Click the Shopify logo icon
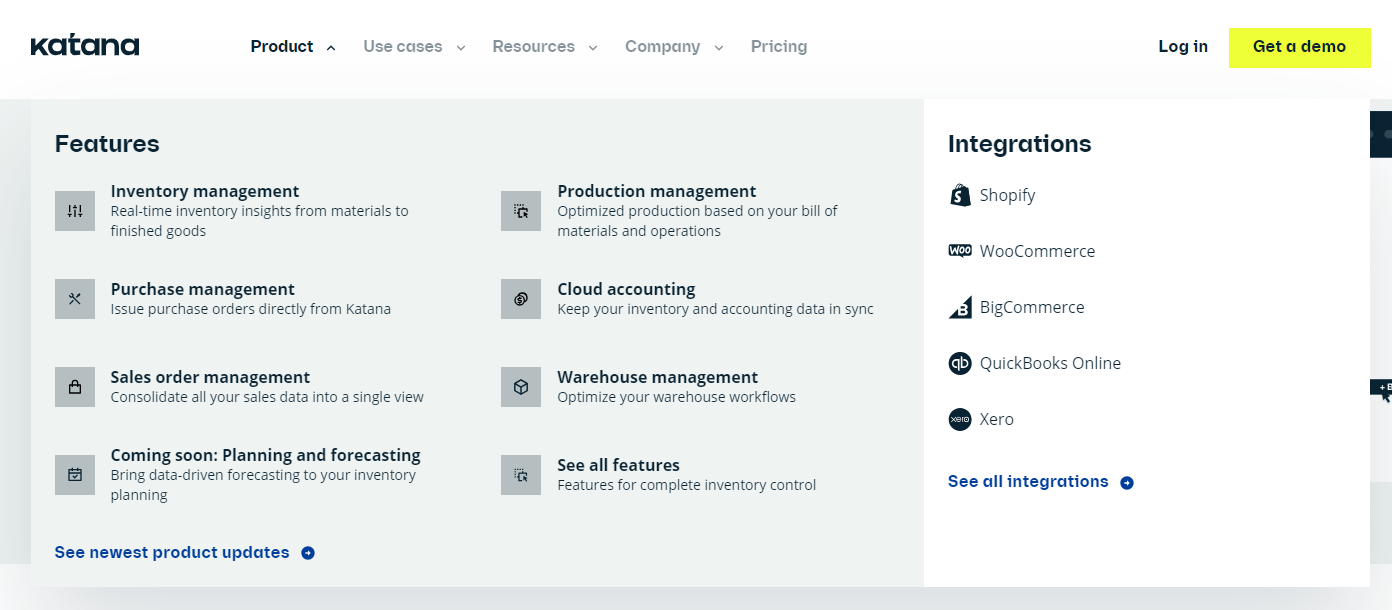 (x=960, y=195)
